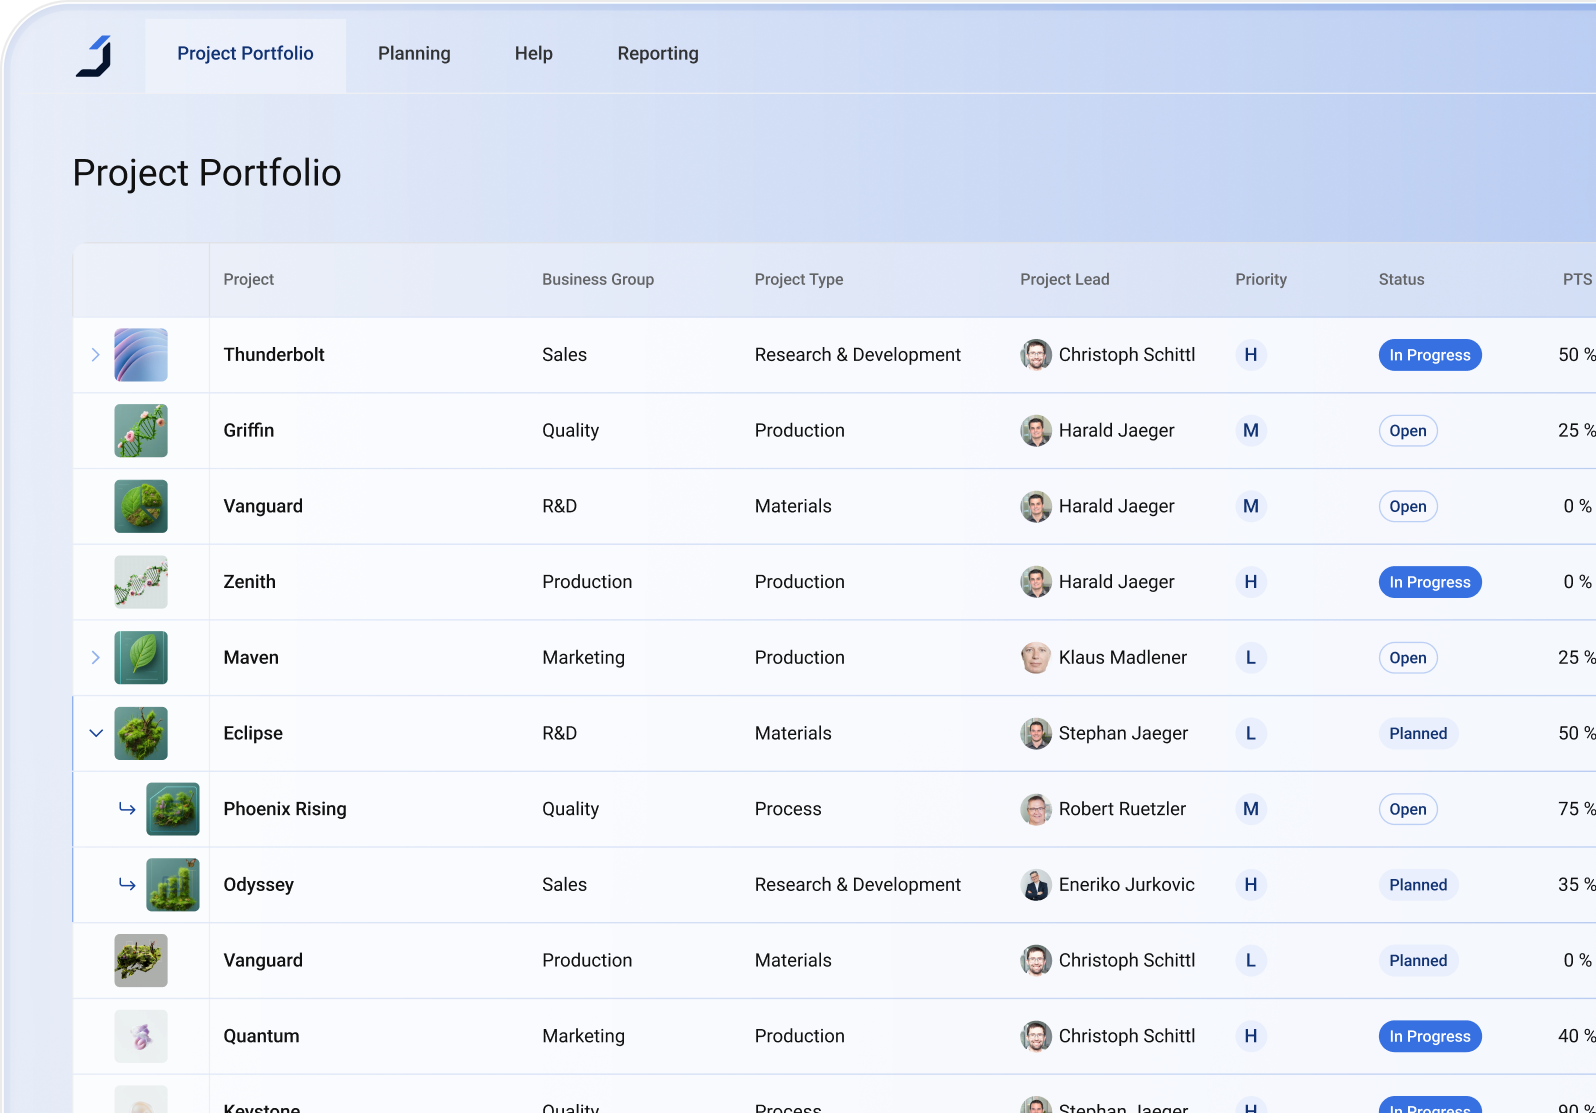Viewport: 1596px width, 1113px height.
Task: Switch to the Planning tab
Action: point(414,54)
